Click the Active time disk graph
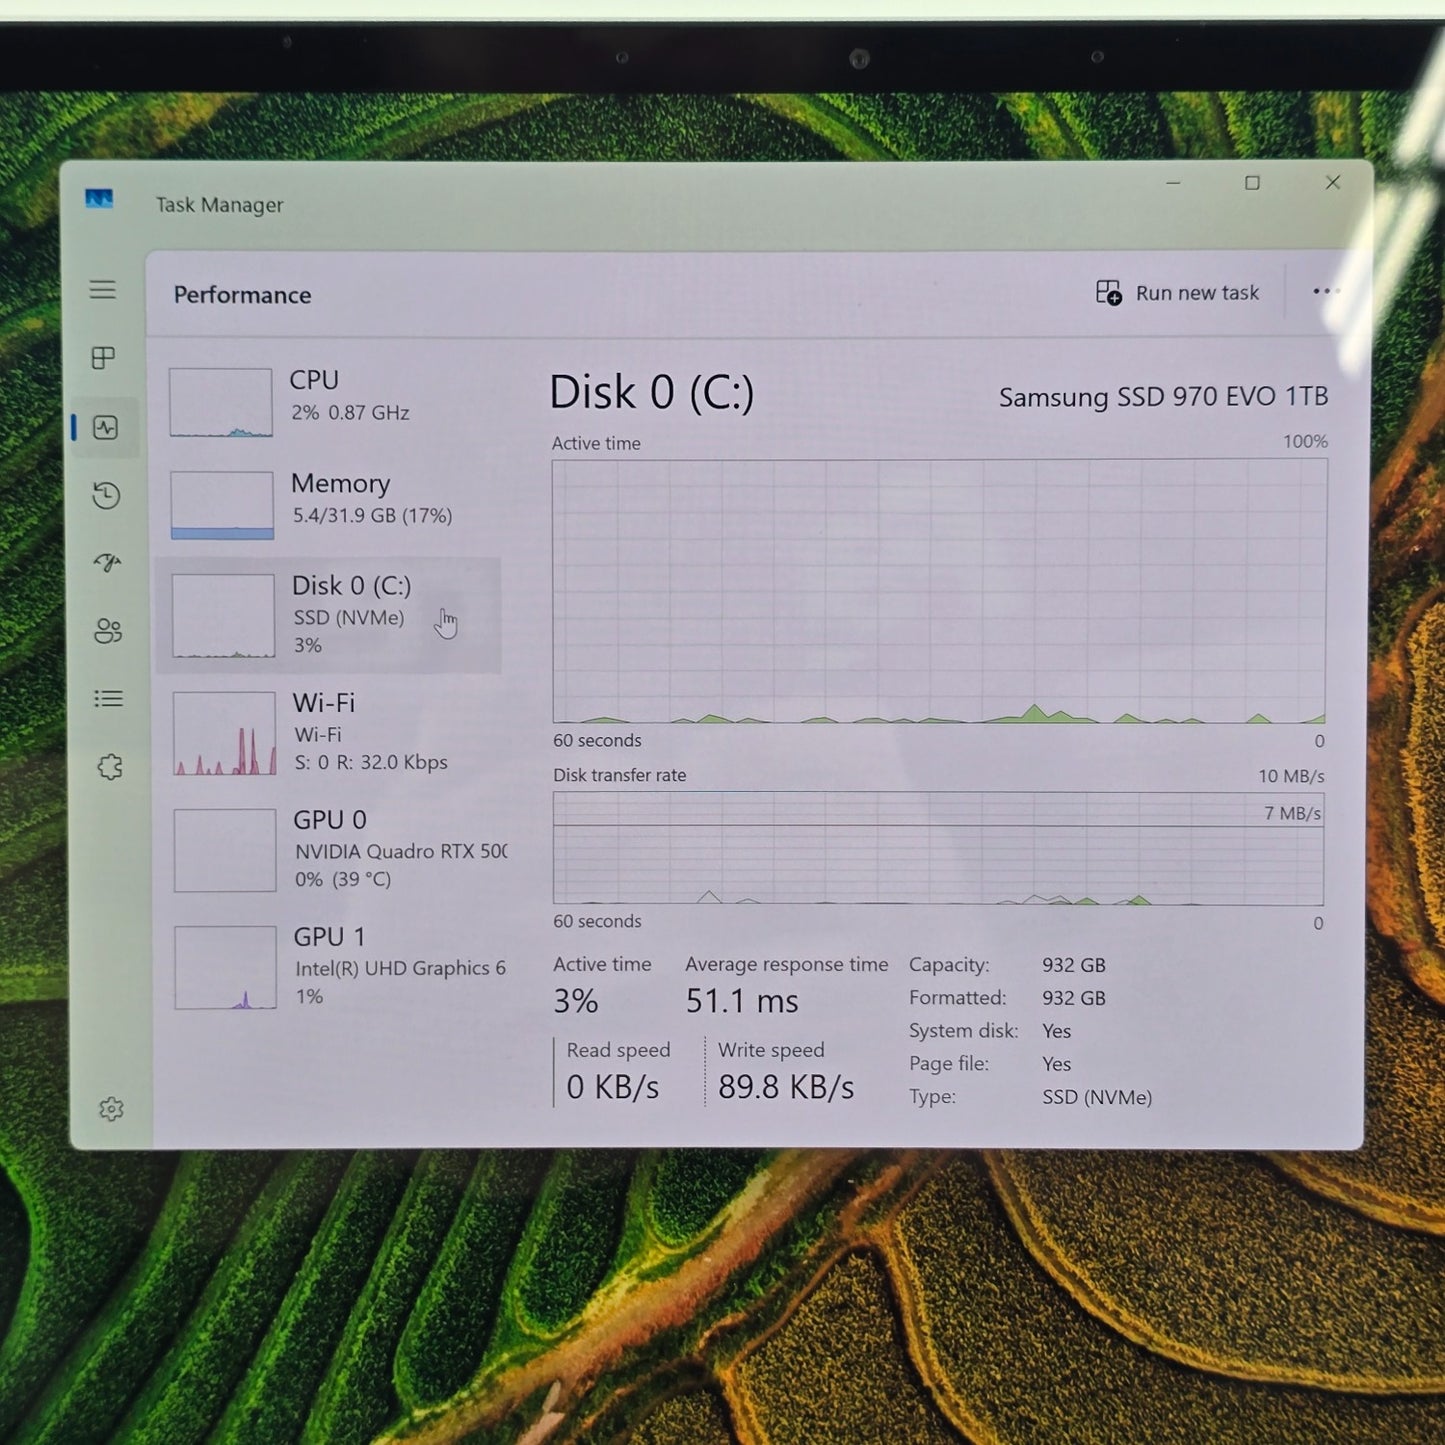The height and width of the screenshot is (1445, 1445). coord(939,590)
